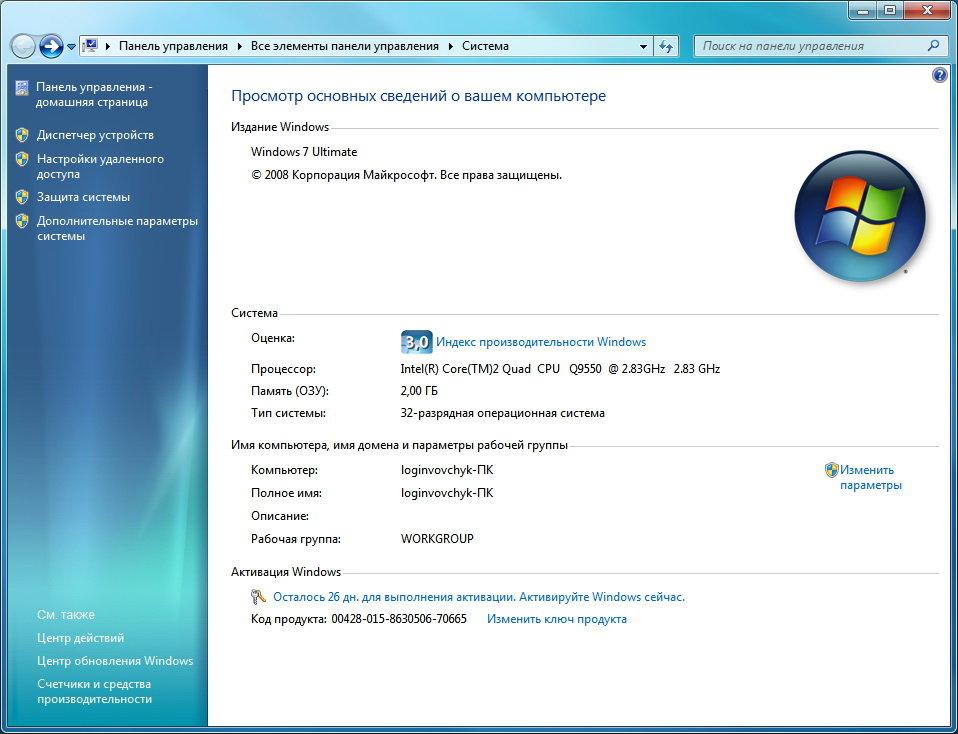Click Windows 7 Ultimate edition text
This screenshot has width=958, height=734.
[304, 152]
